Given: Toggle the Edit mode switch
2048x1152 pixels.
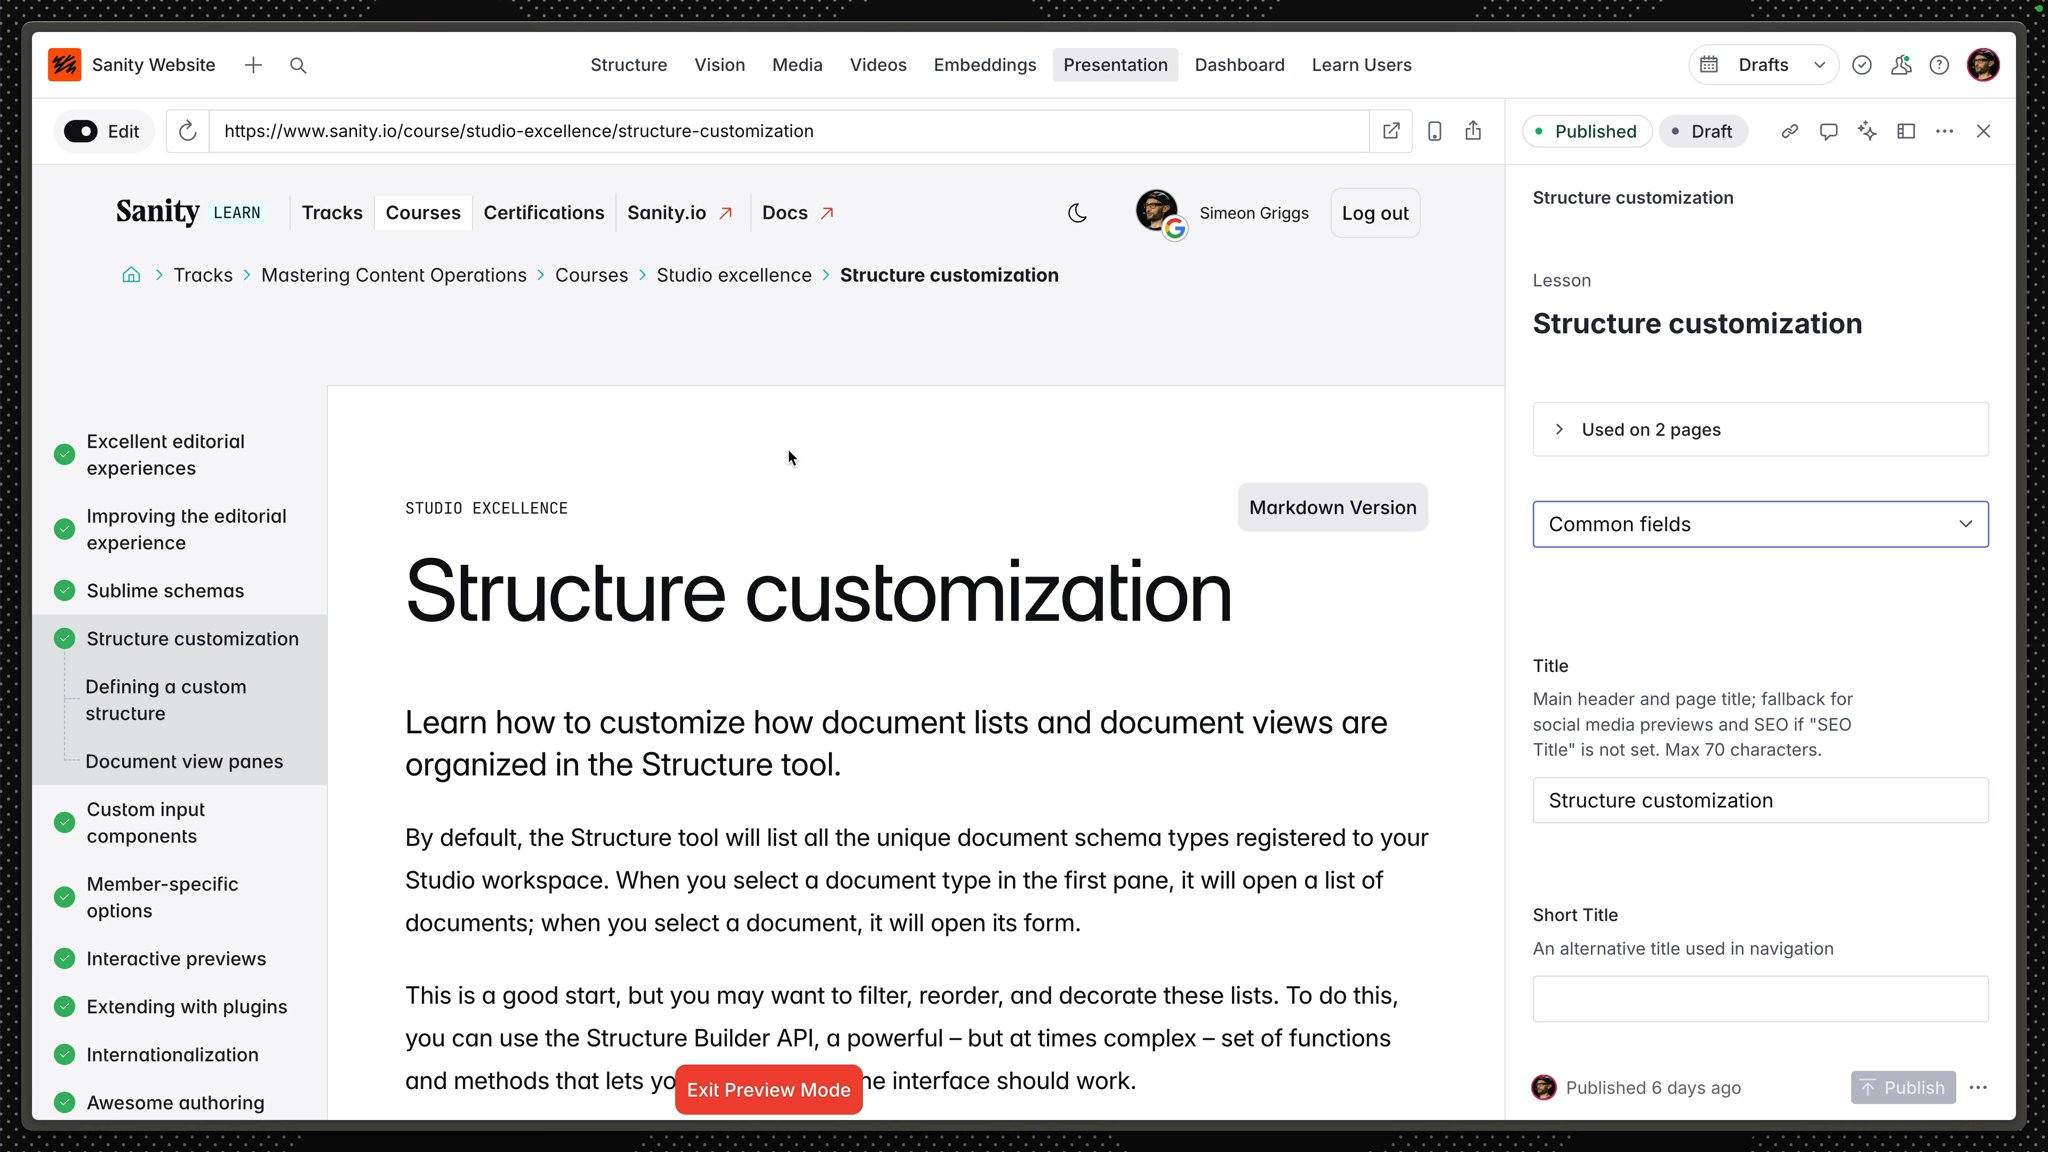Looking at the screenshot, I should 81,131.
